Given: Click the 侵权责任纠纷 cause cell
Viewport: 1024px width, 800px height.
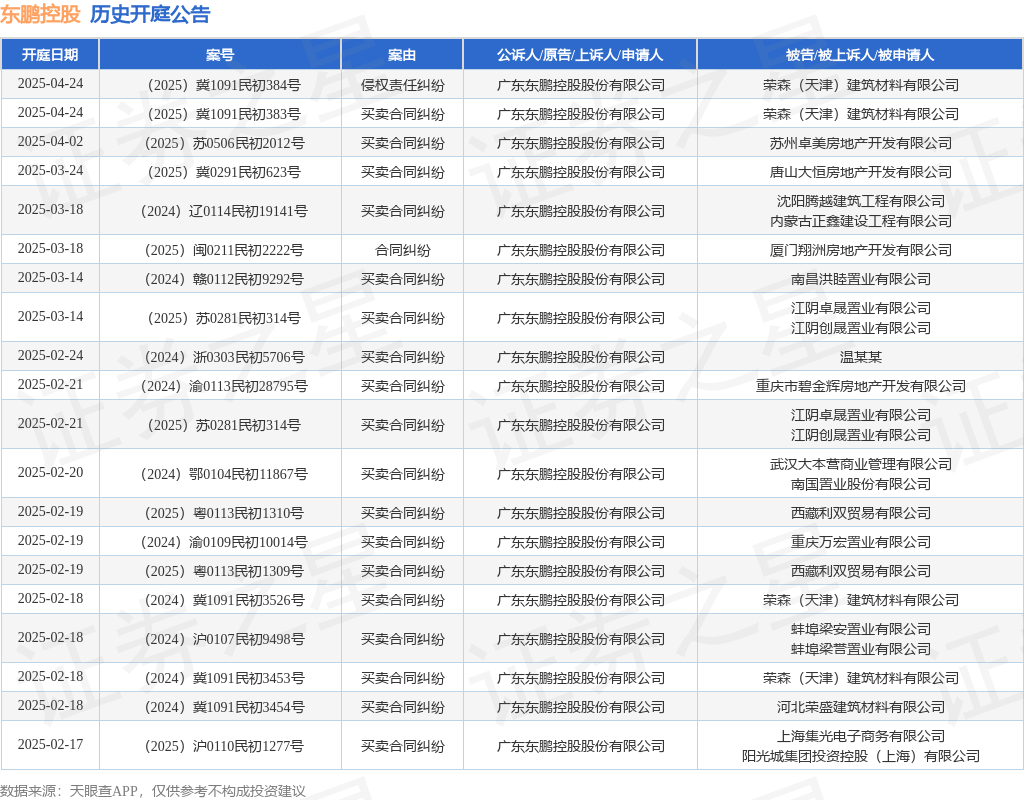Looking at the screenshot, I should point(402,85).
